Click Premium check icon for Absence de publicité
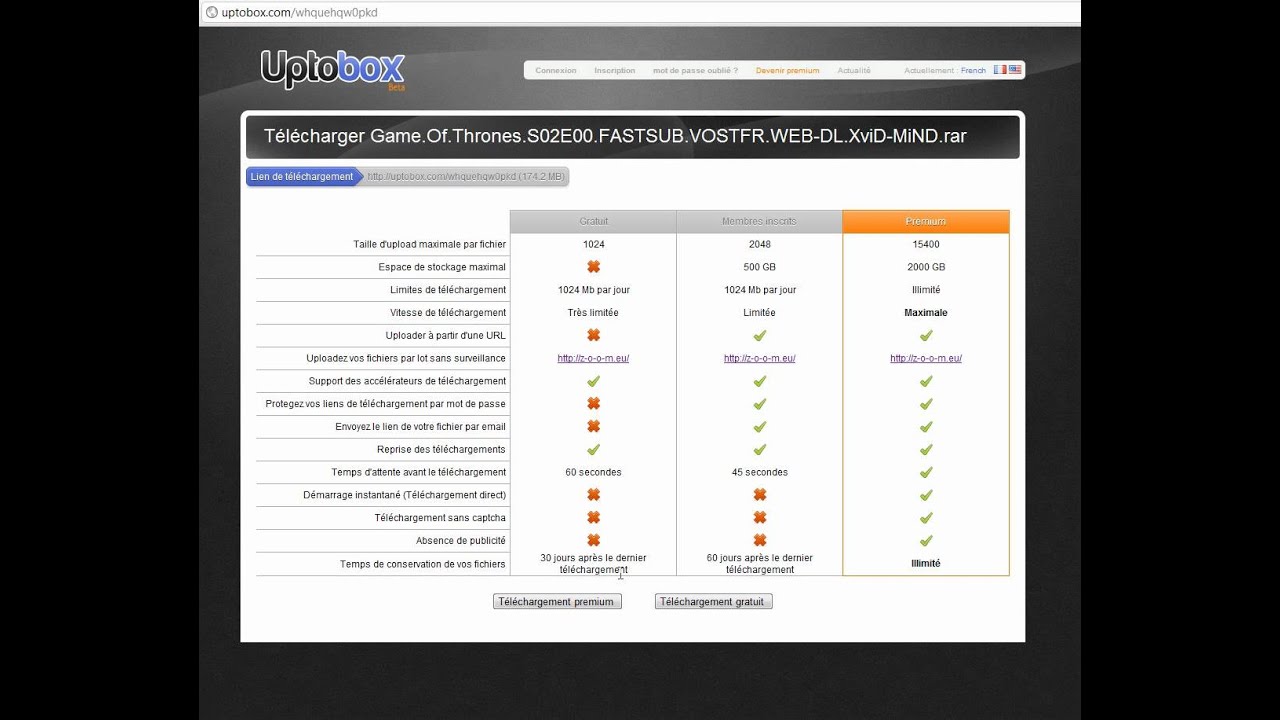Viewport: 1280px width, 720px height. tap(926, 540)
